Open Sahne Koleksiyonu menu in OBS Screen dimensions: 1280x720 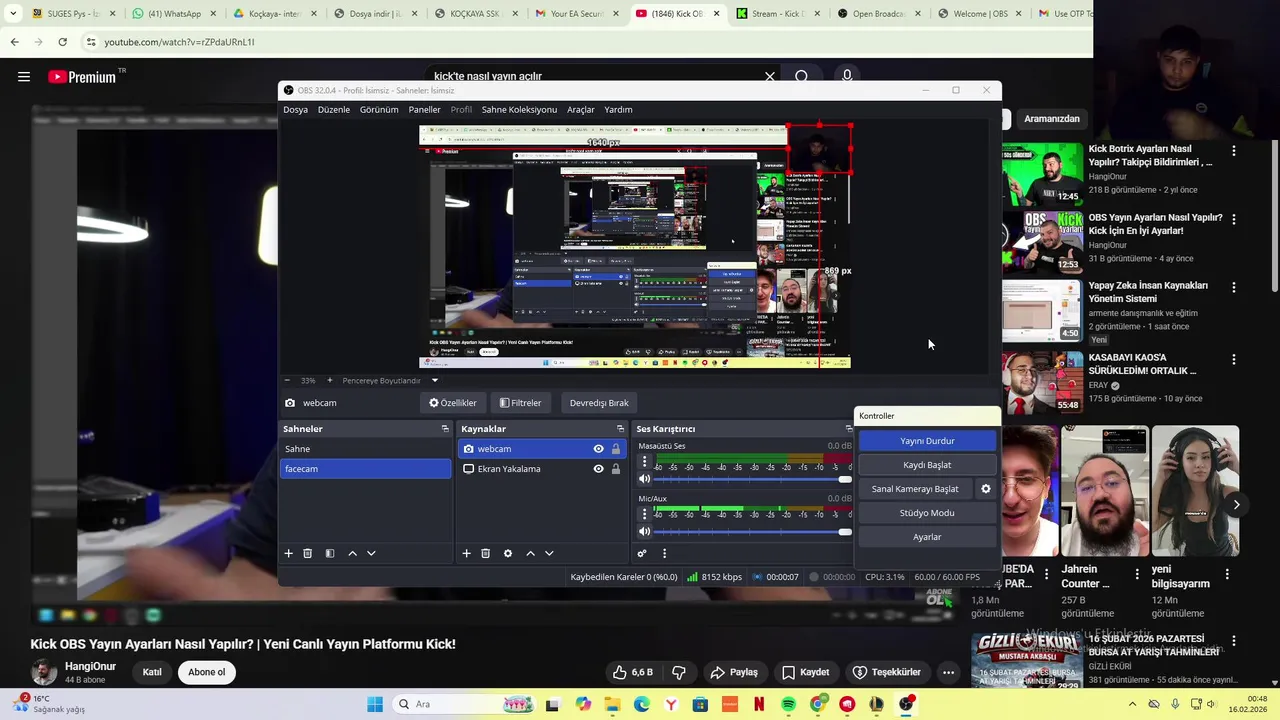coord(519,110)
